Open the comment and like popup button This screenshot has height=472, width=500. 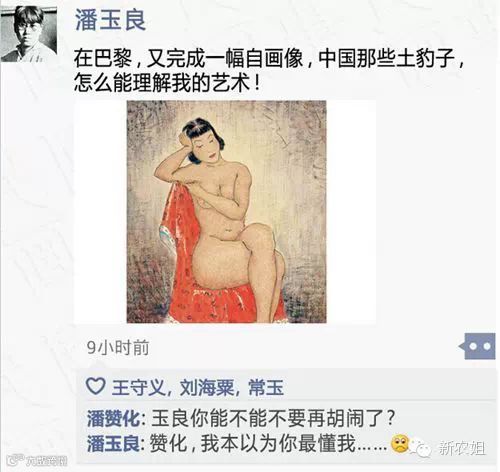tap(477, 346)
